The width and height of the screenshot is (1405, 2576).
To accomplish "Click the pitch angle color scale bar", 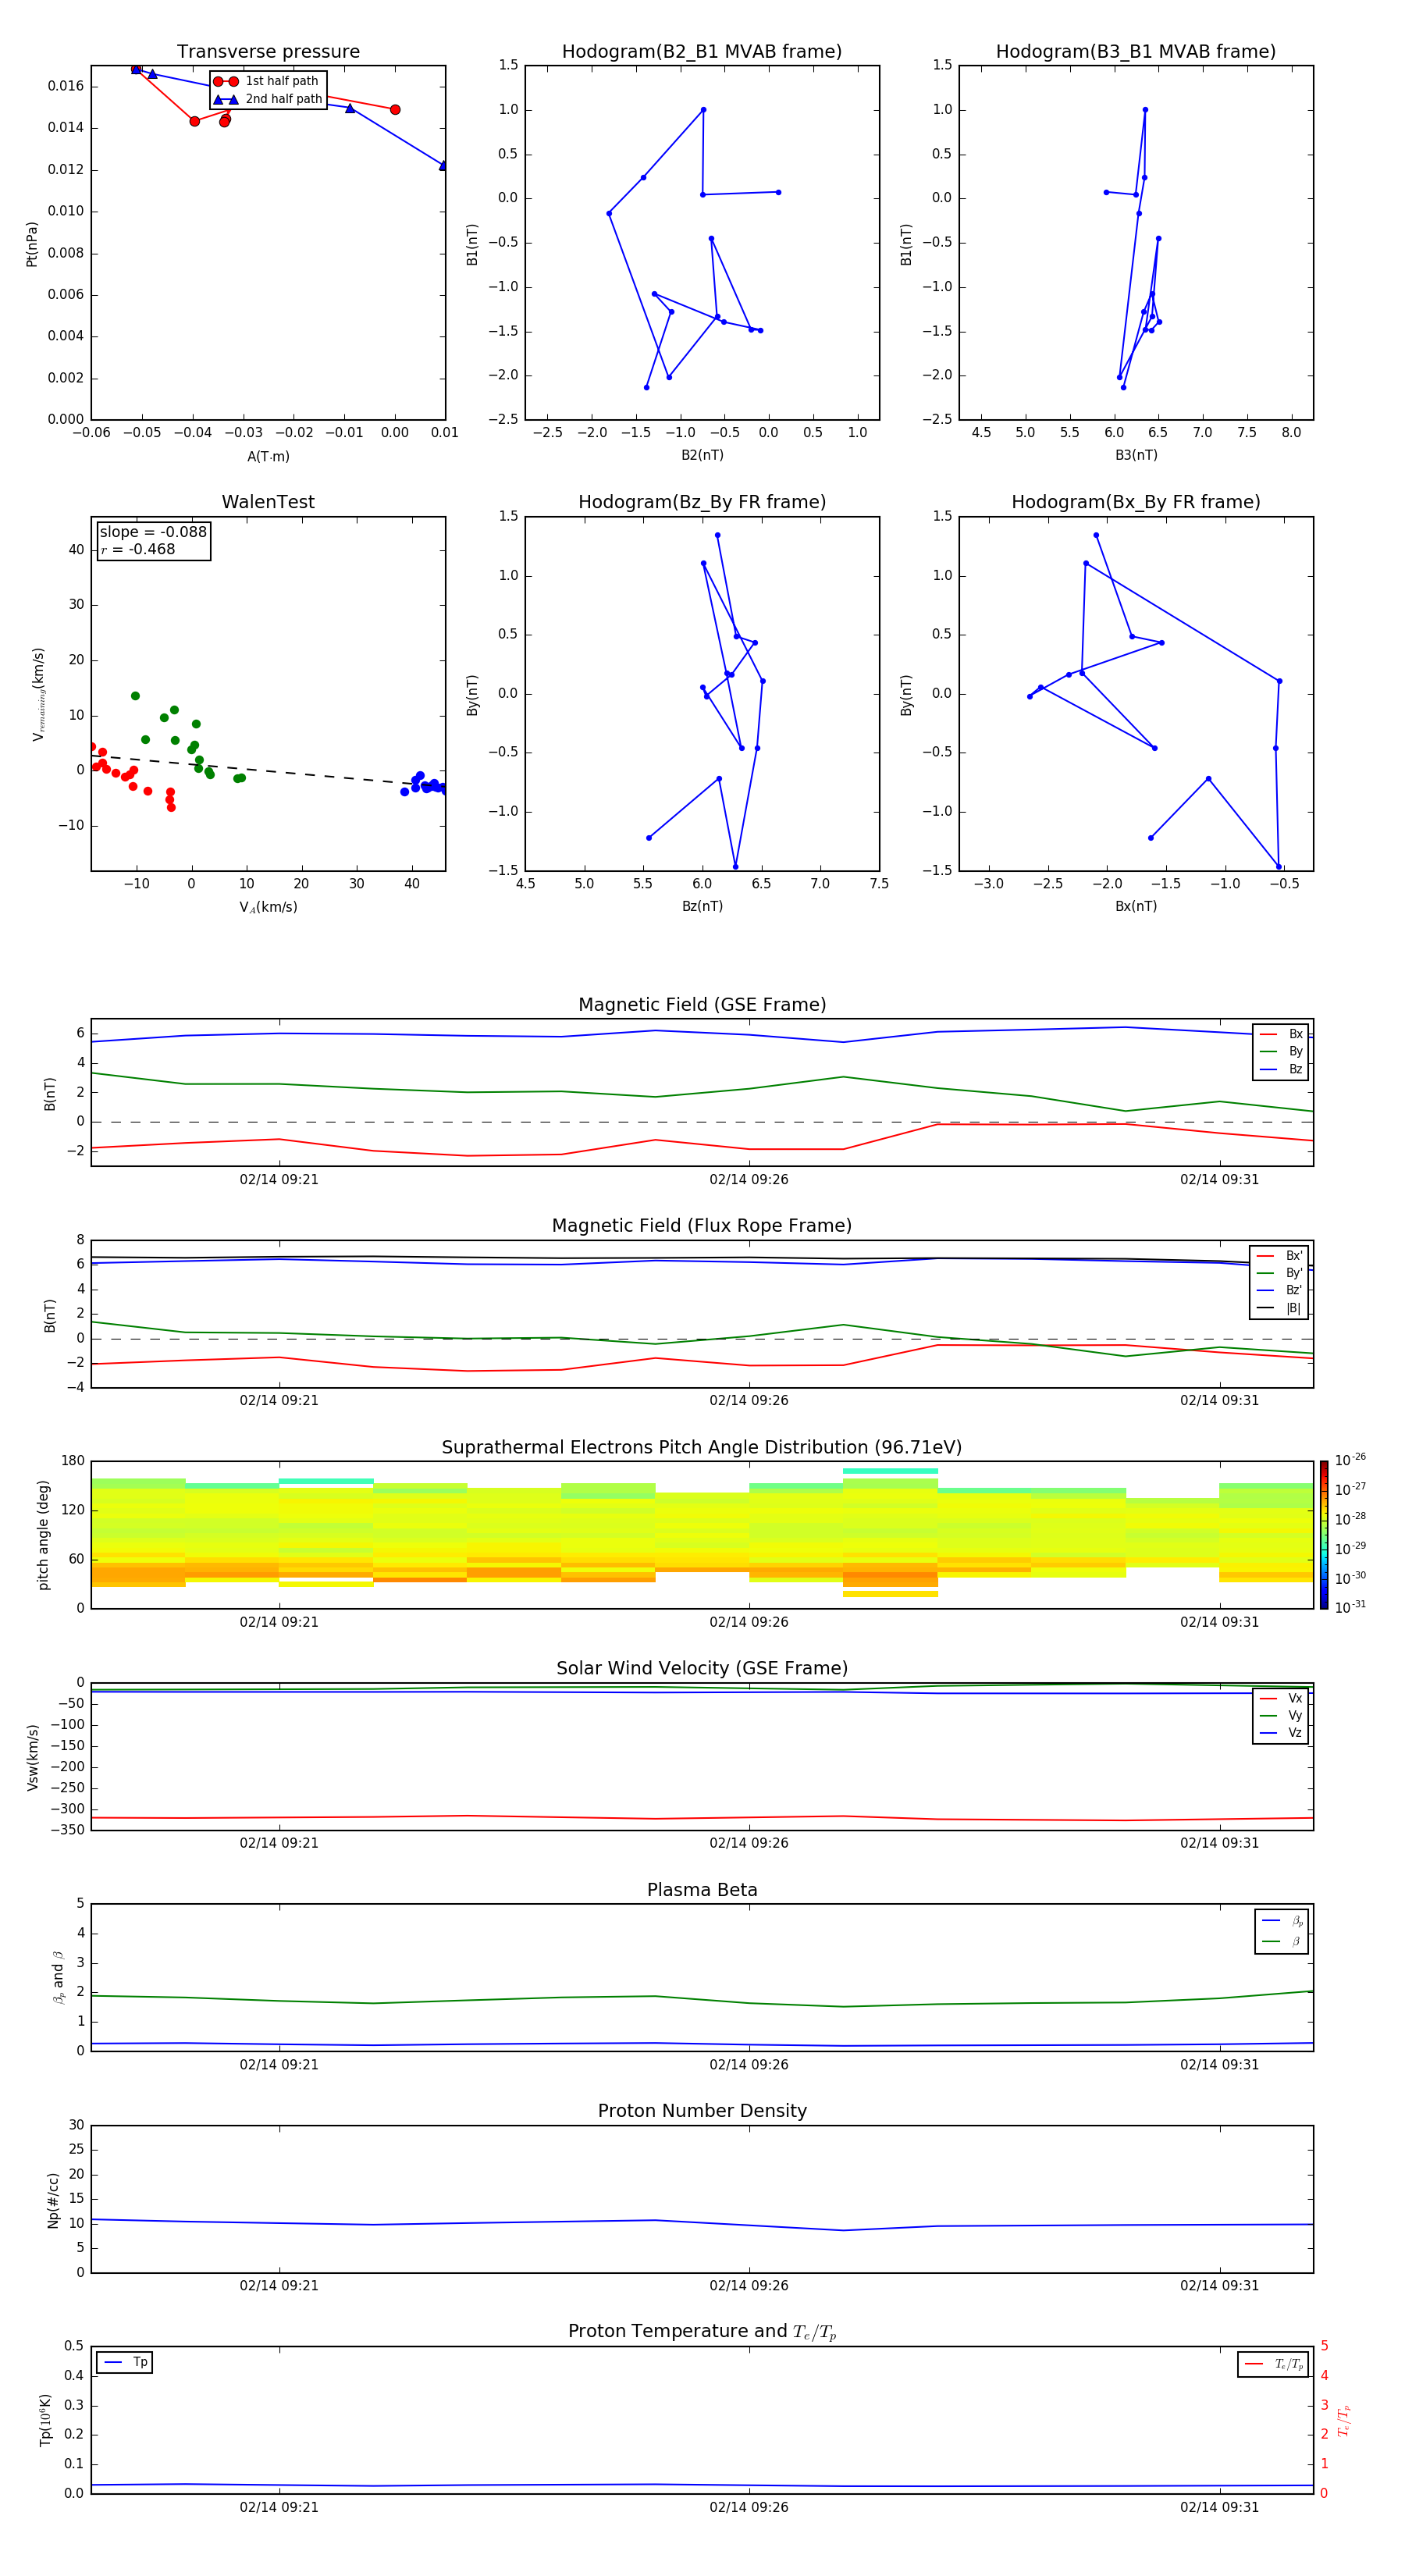I will pyautogui.click(x=1324, y=1535).
